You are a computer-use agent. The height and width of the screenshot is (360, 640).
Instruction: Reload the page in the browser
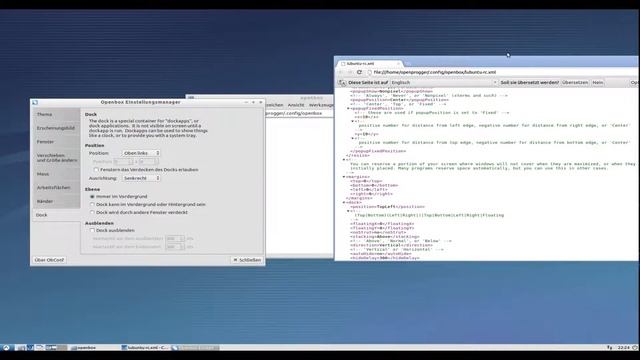[x=359, y=72]
